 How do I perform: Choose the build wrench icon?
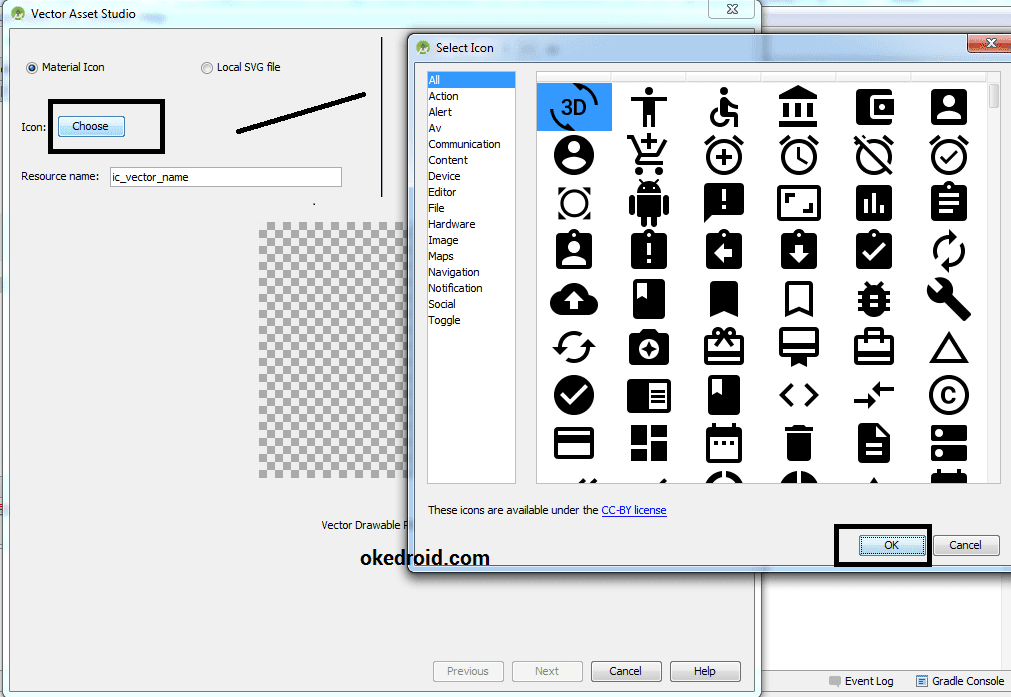(x=948, y=299)
